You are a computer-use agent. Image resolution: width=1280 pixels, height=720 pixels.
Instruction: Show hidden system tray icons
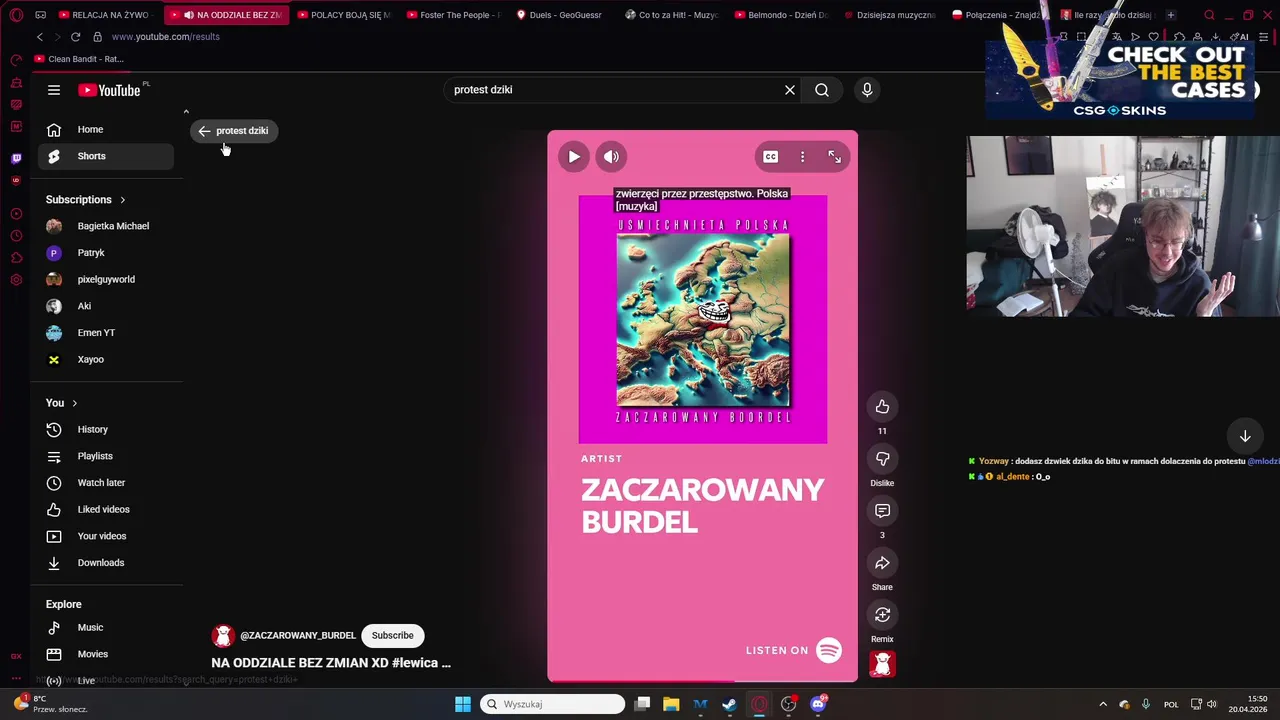[x=1103, y=704]
